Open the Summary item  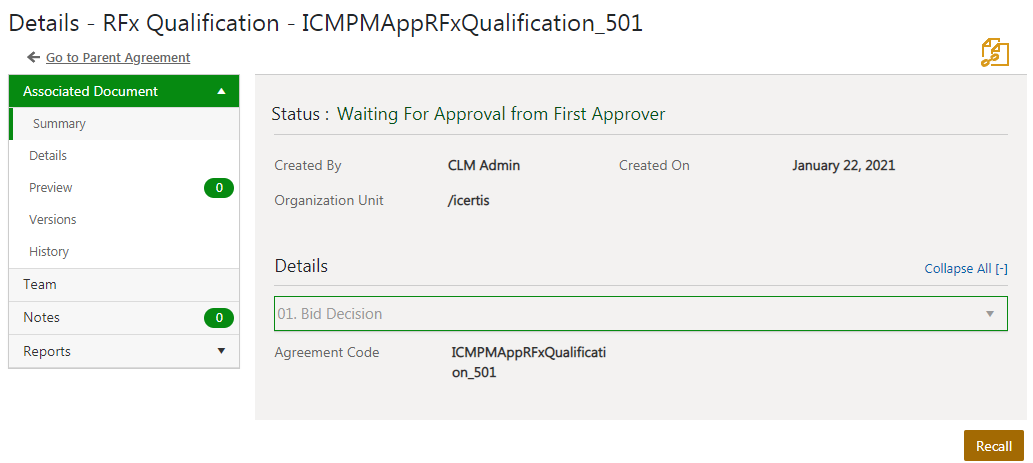(x=59, y=124)
